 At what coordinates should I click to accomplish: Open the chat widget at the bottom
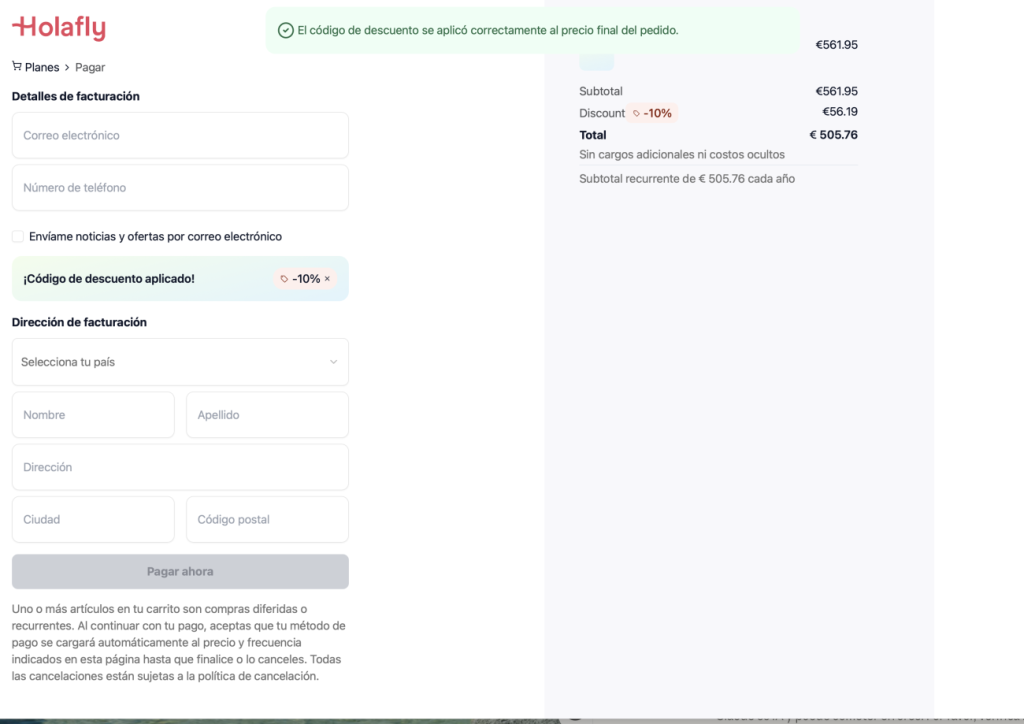[577, 718]
